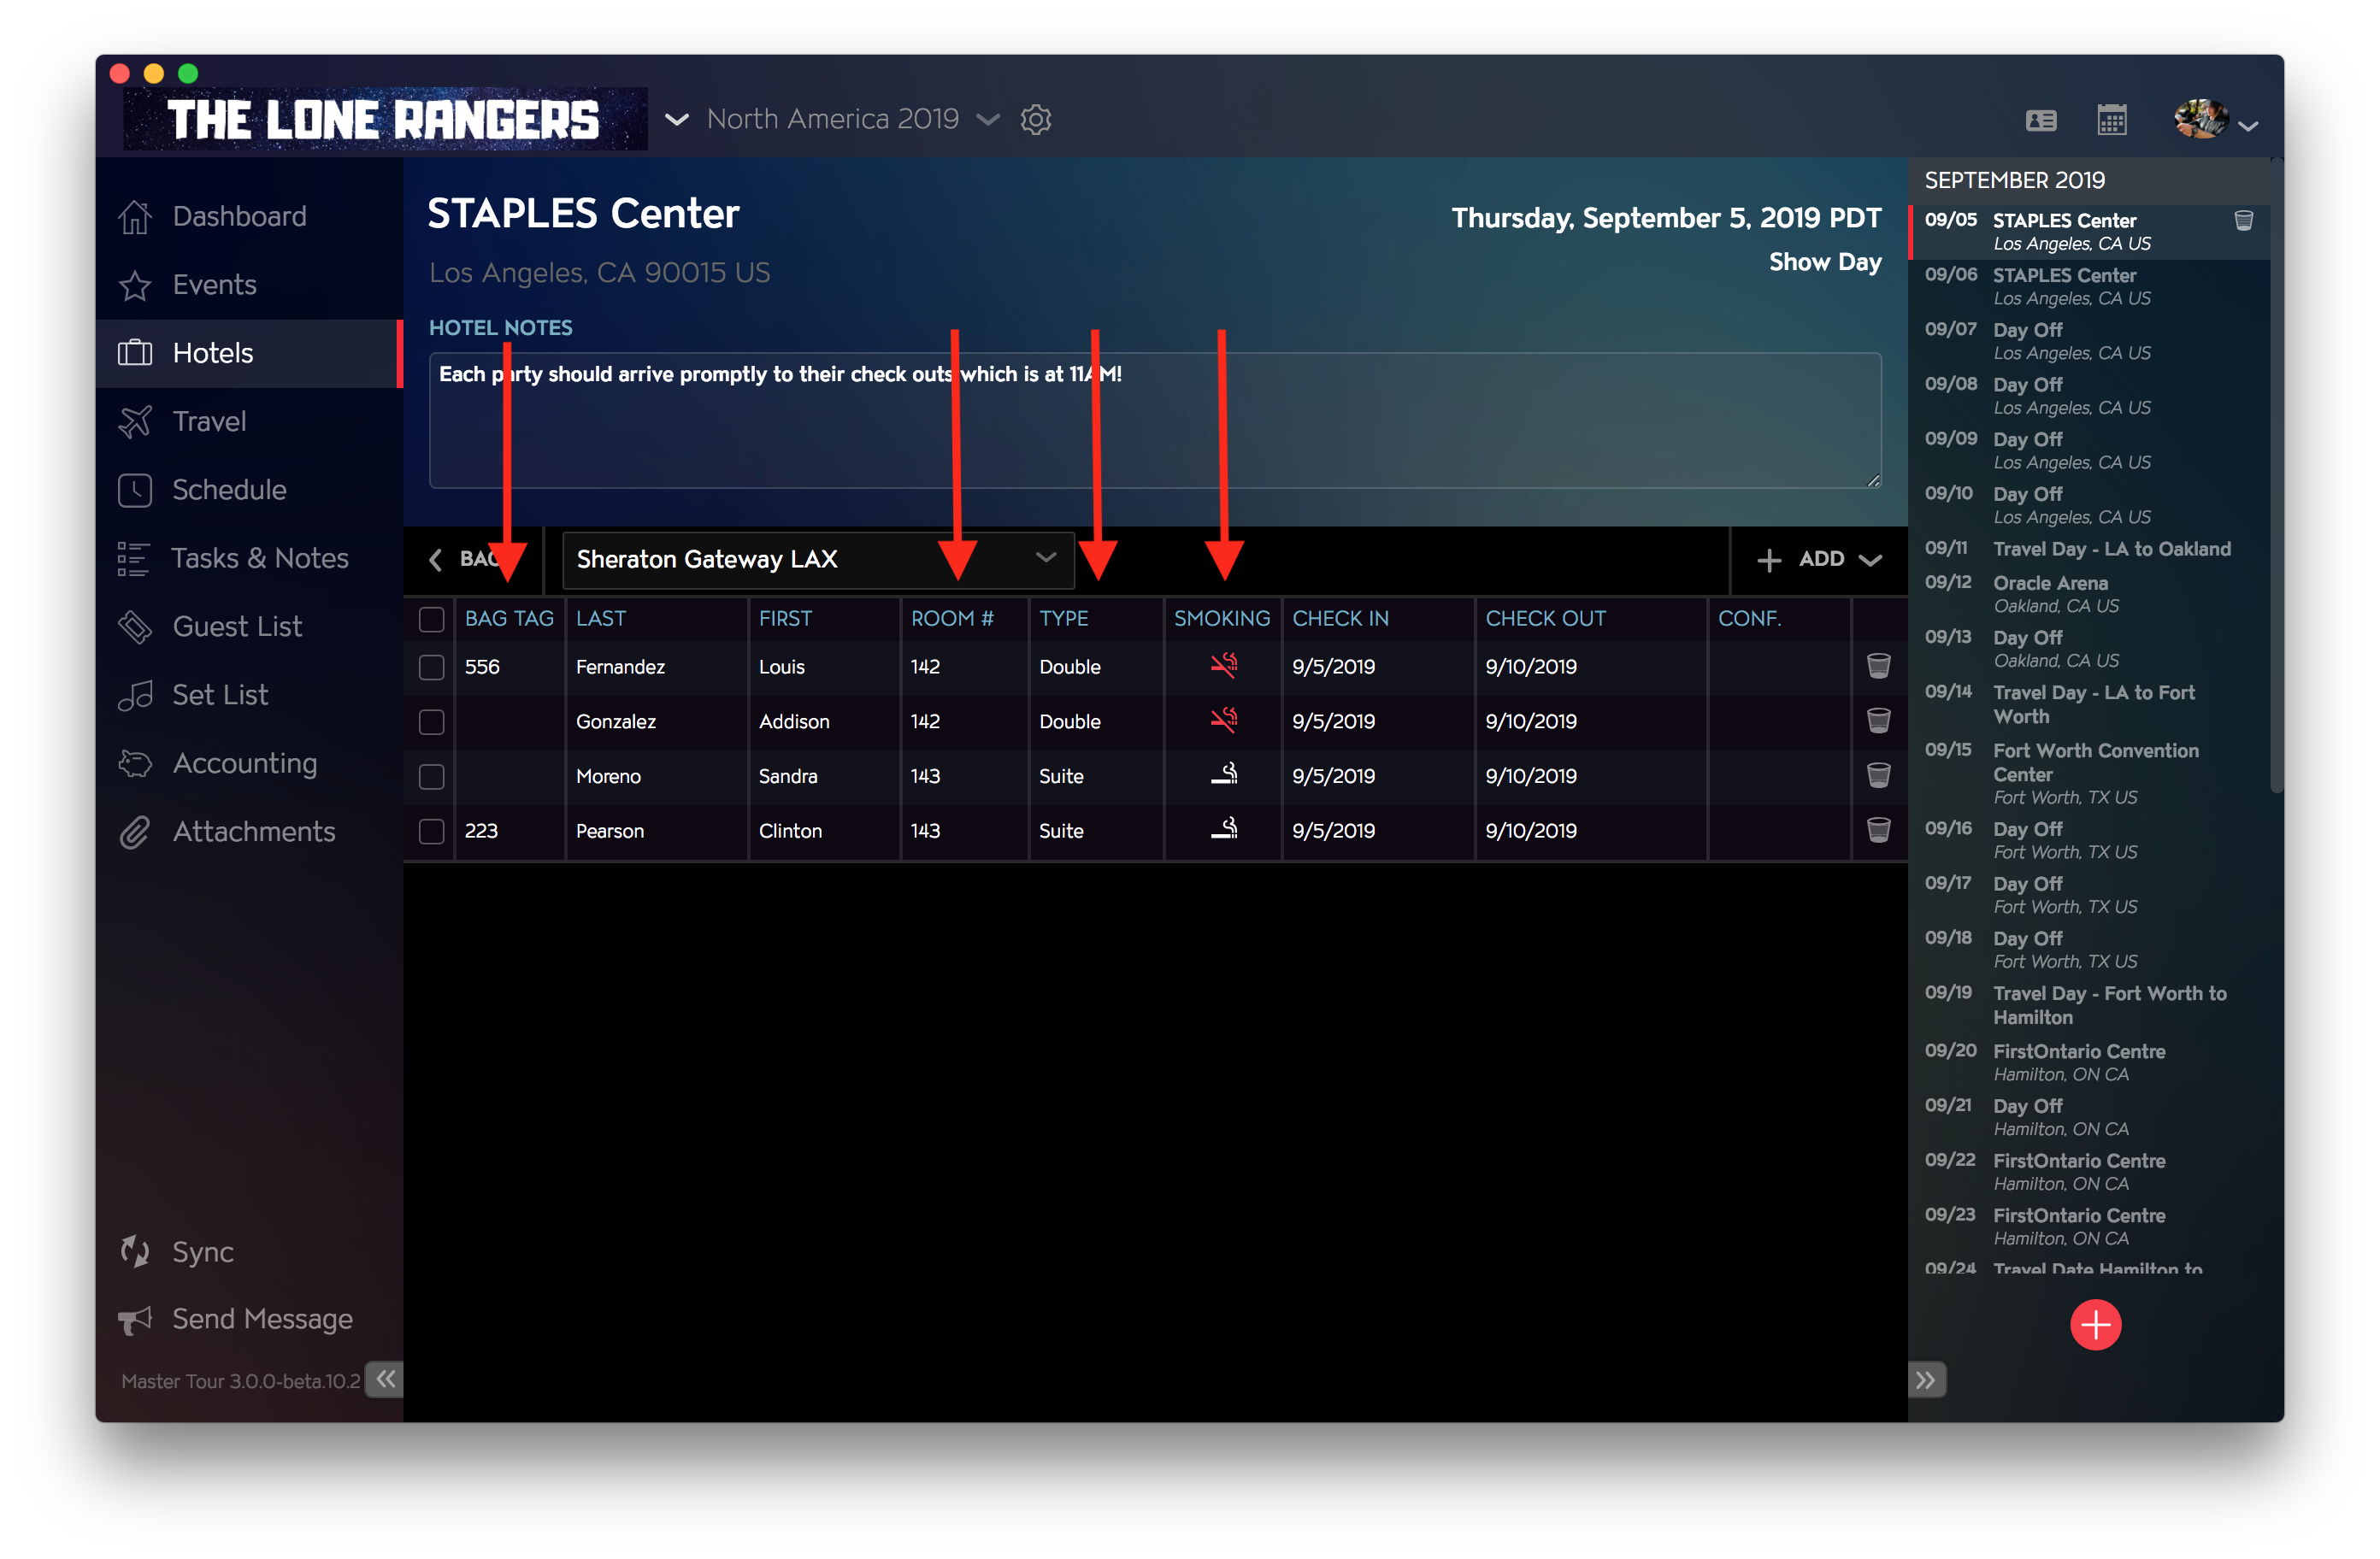Click the Travel airplane icon in sidebar
Image resolution: width=2380 pixels, height=1559 pixels.
135,421
